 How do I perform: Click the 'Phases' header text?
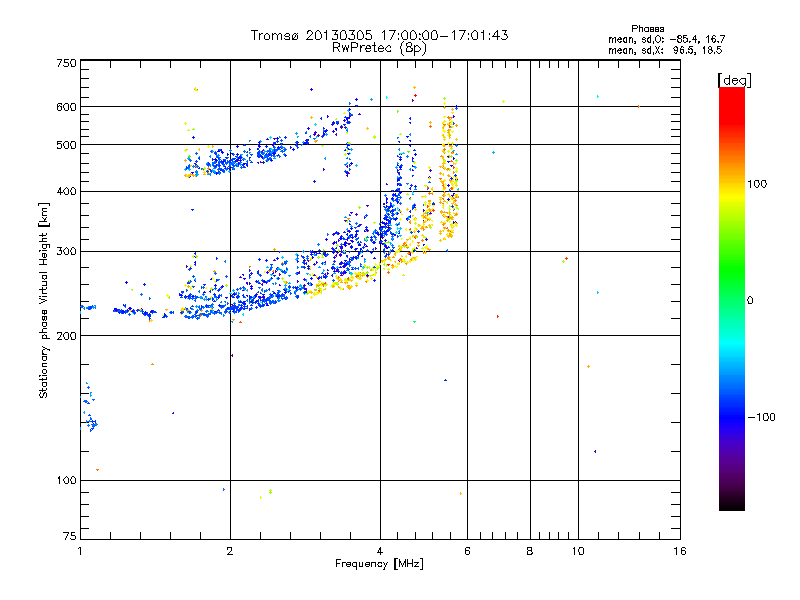pos(647,29)
